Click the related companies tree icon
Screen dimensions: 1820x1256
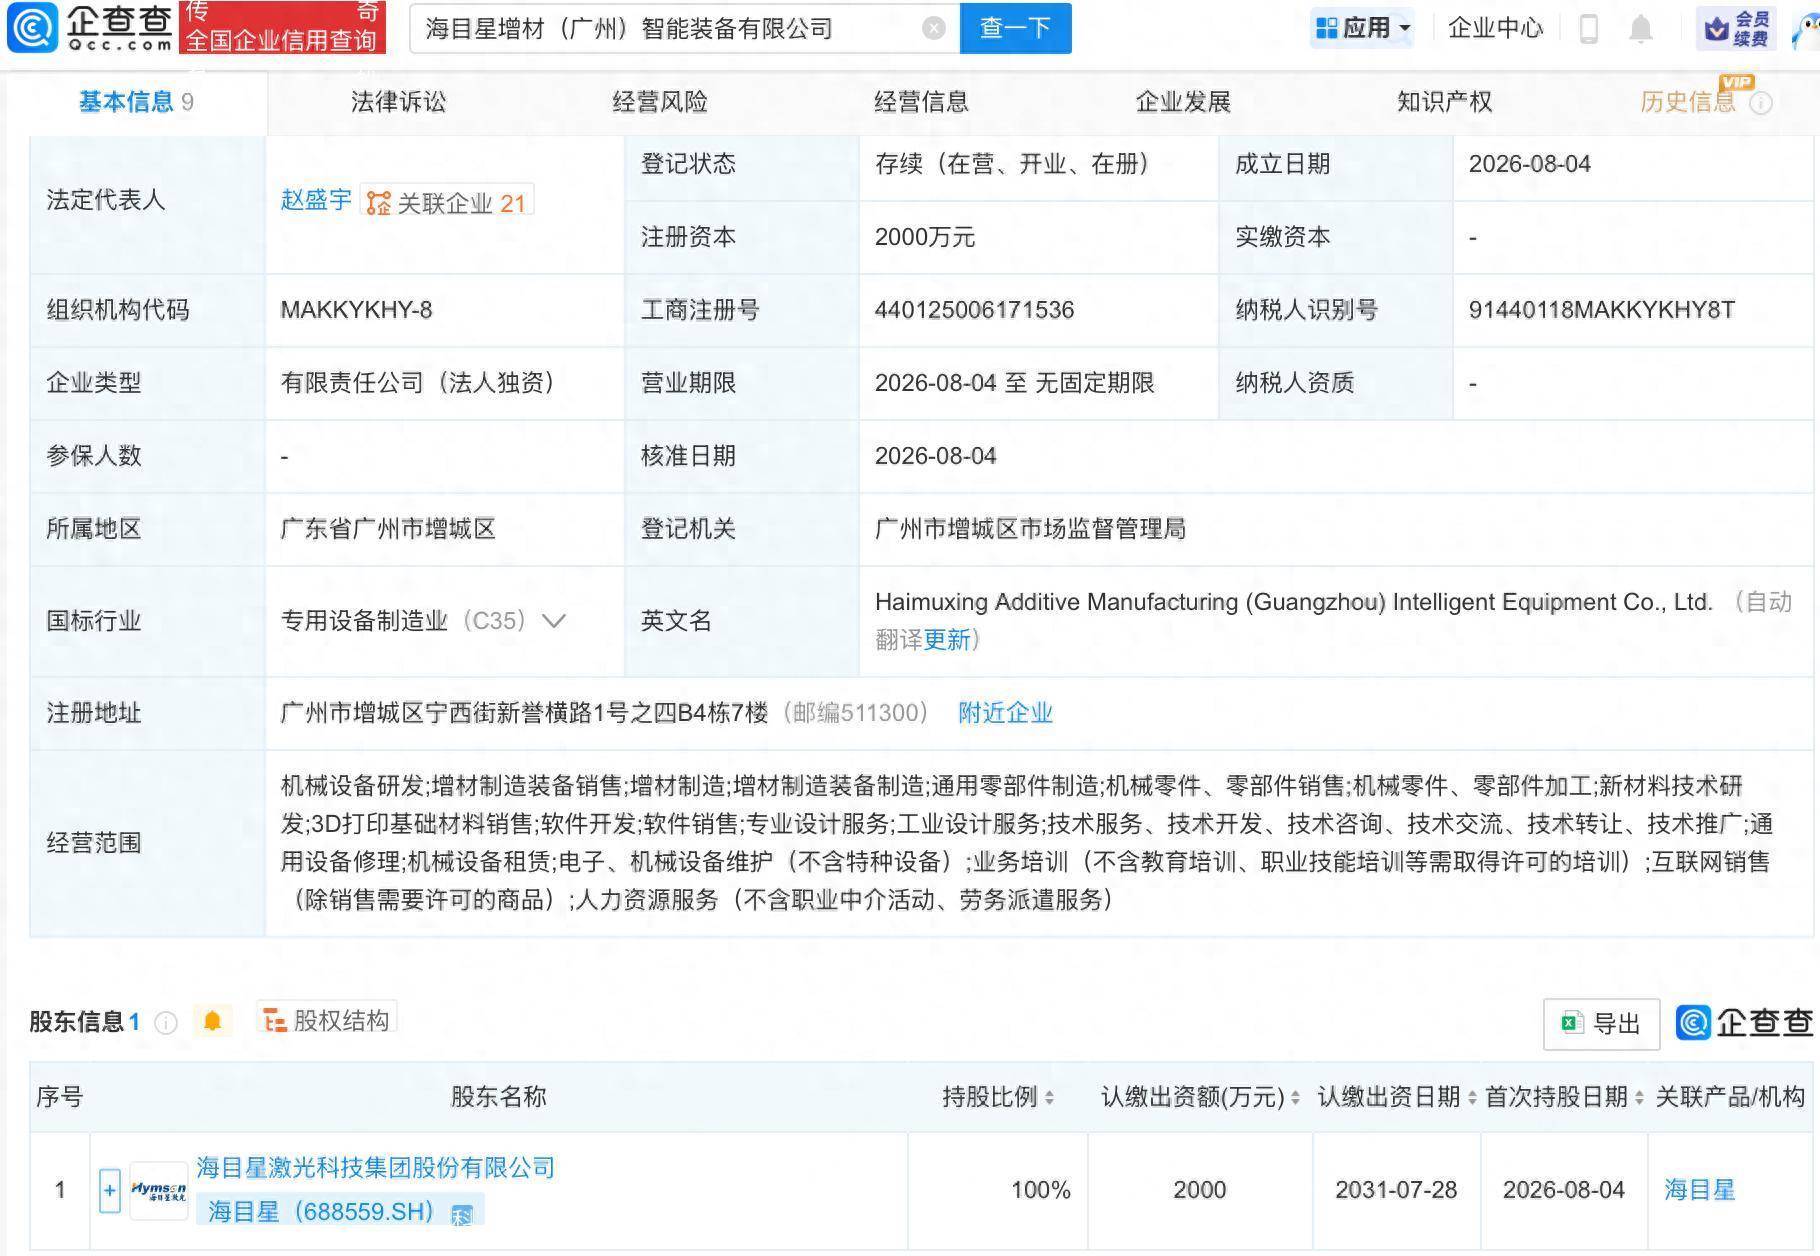tap(378, 203)
